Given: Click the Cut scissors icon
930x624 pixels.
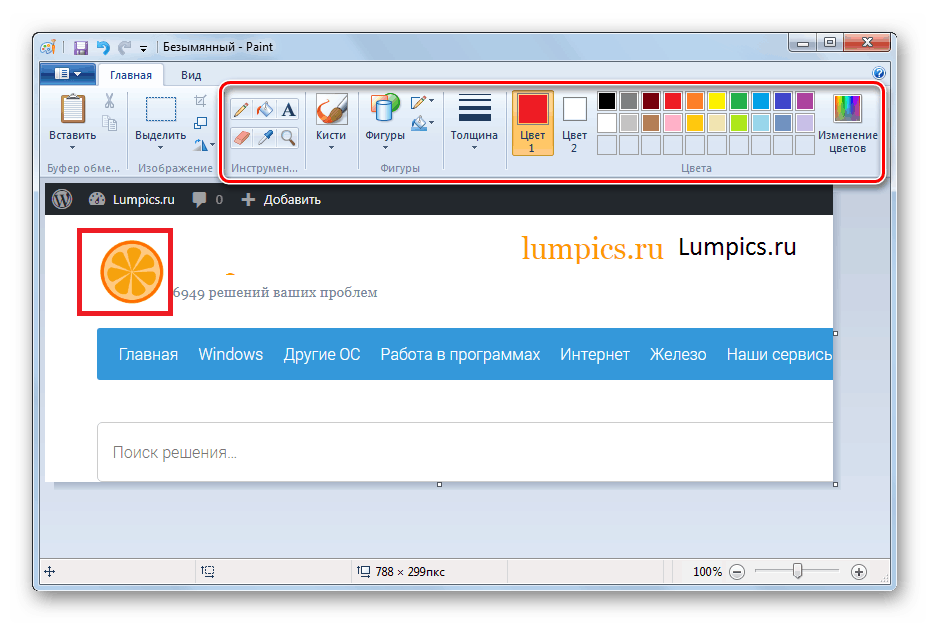Looking at the screenshot, I should tap(108, 100).
